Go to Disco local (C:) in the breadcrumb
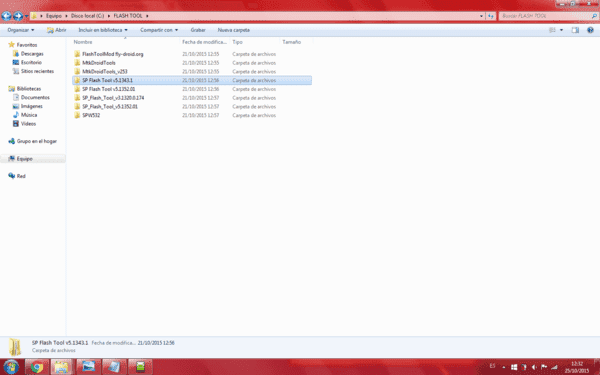The width and height of the screenshot is (600, 375). click(87, 16)
